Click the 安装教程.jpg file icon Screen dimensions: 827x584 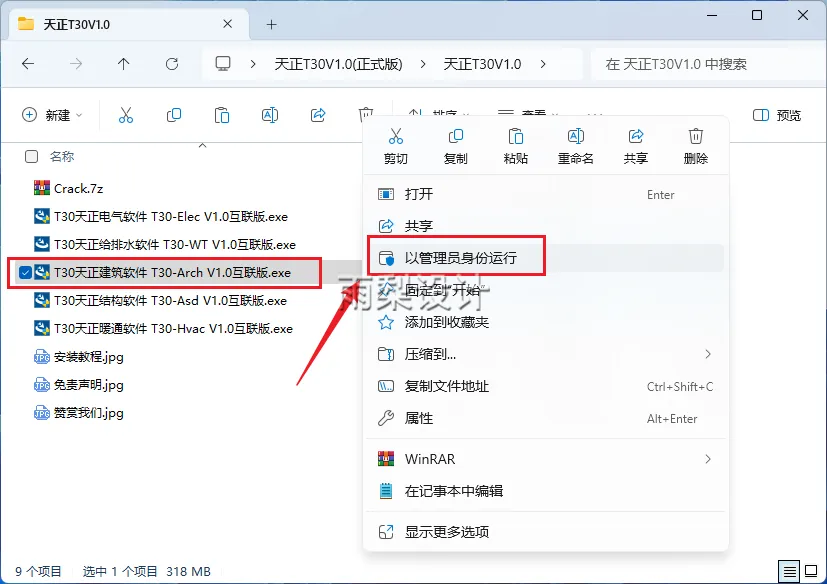[x=42, y=357]
